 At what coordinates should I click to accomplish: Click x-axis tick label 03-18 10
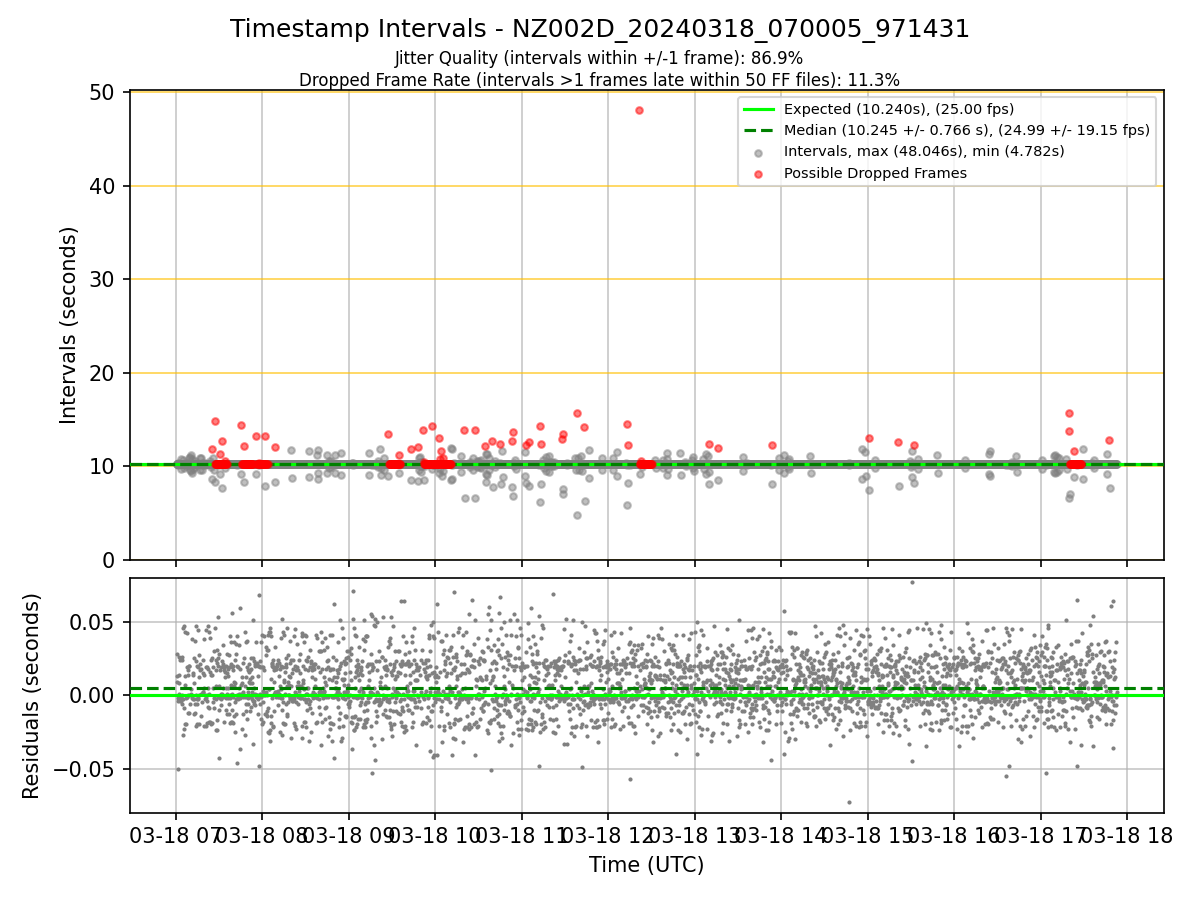point(435,834)
